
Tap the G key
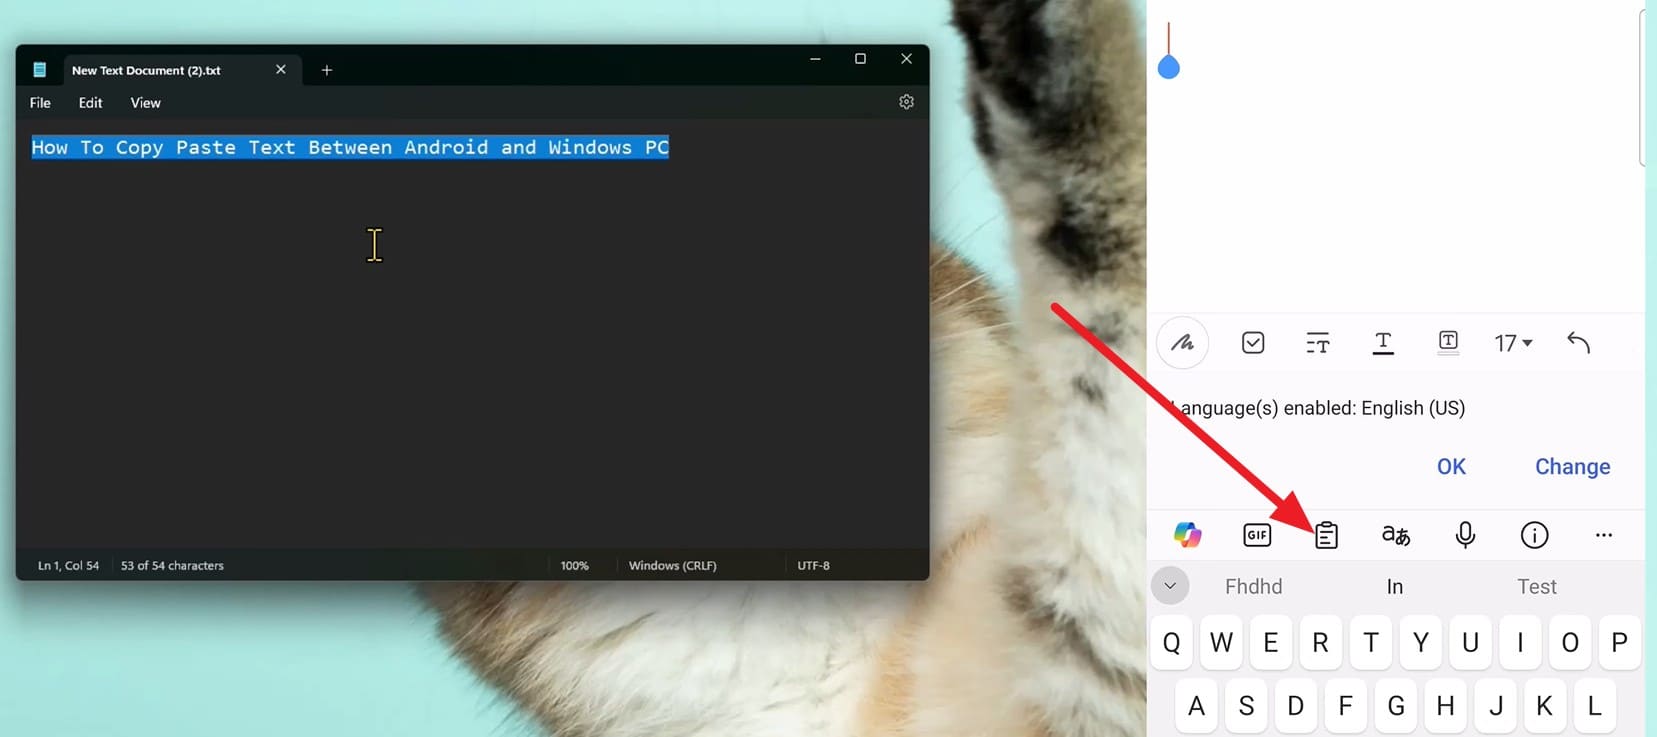pos(1396,706)
